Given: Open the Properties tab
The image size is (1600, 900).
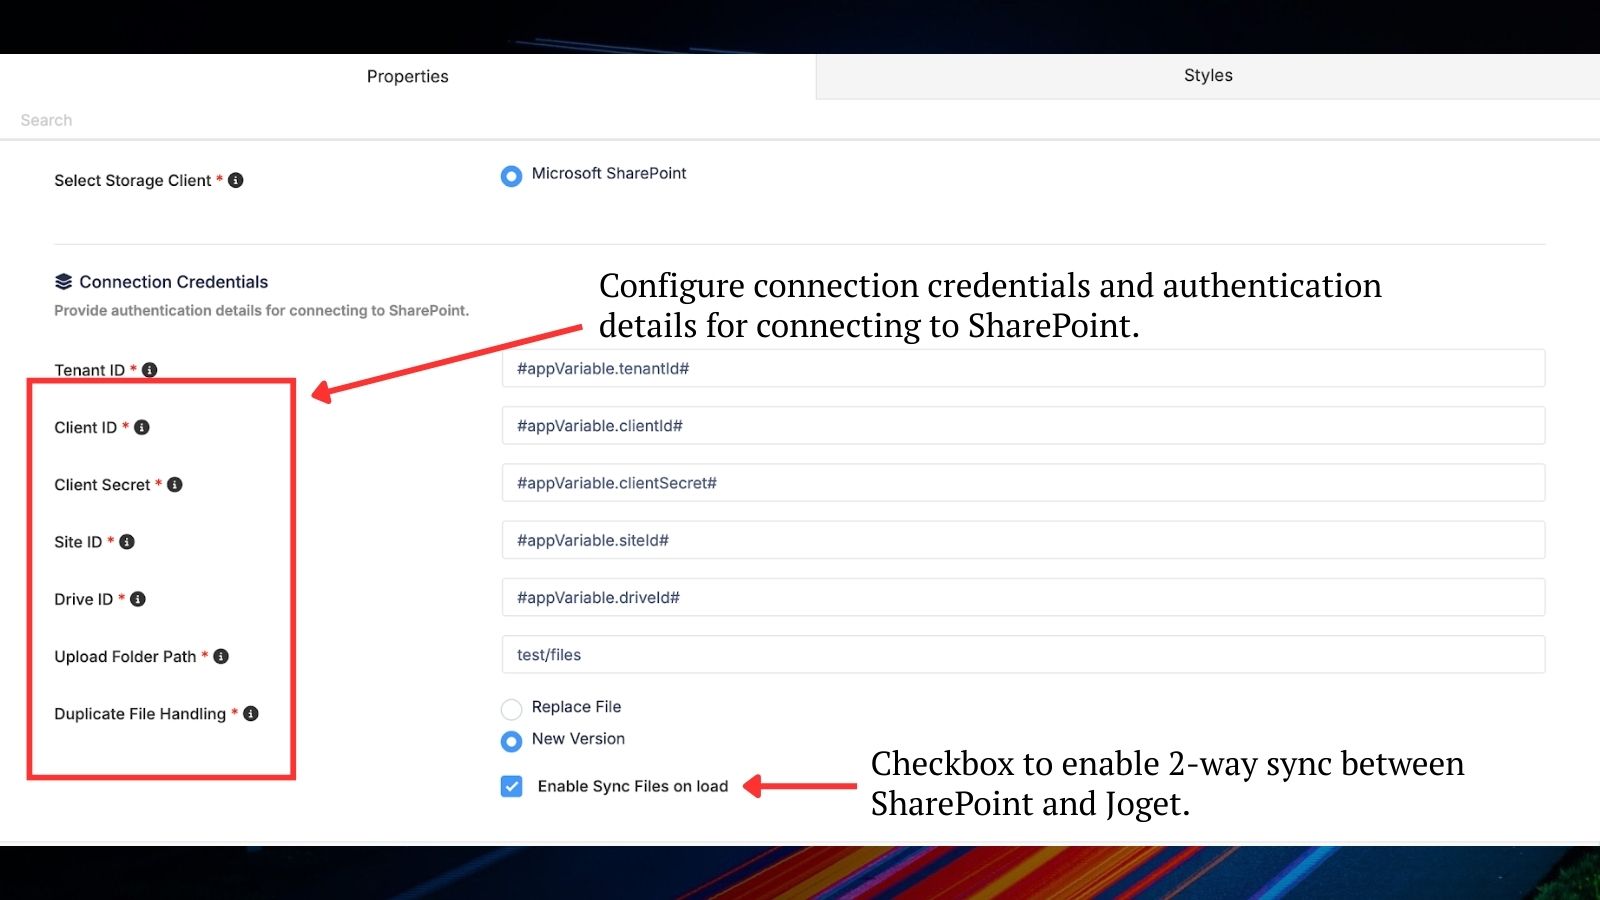Looking at the screenshot, I should pos(407,76).
